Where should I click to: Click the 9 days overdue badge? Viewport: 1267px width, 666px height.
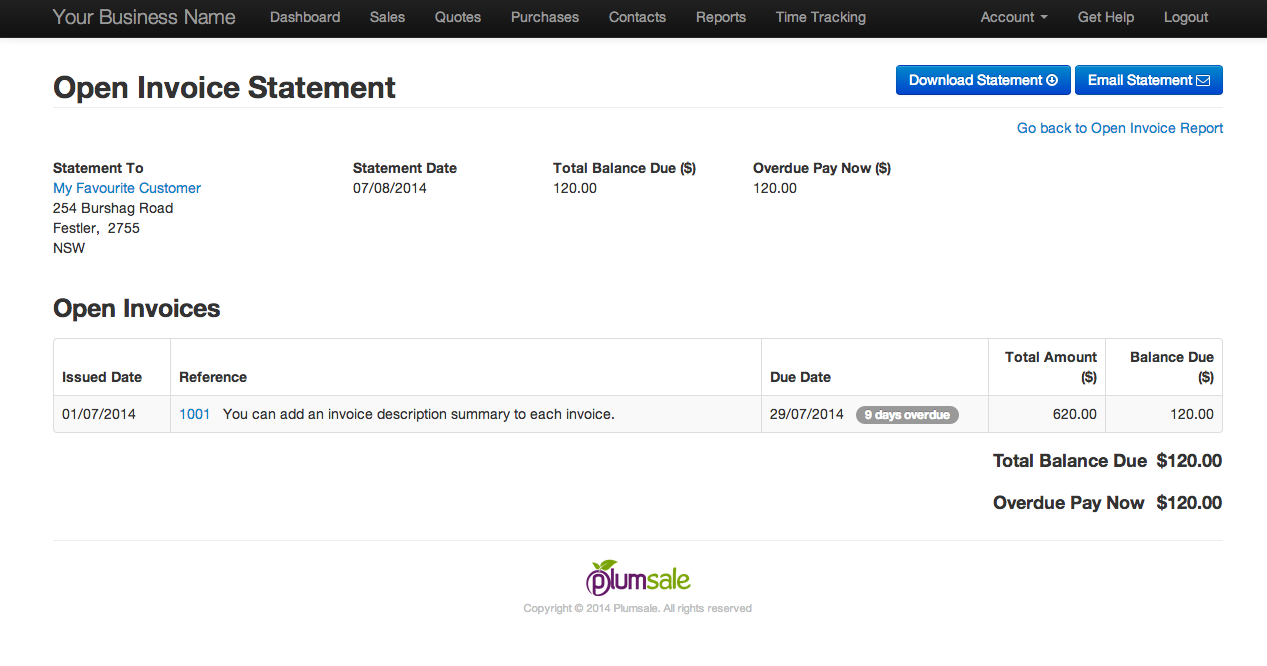coord(907,414)
